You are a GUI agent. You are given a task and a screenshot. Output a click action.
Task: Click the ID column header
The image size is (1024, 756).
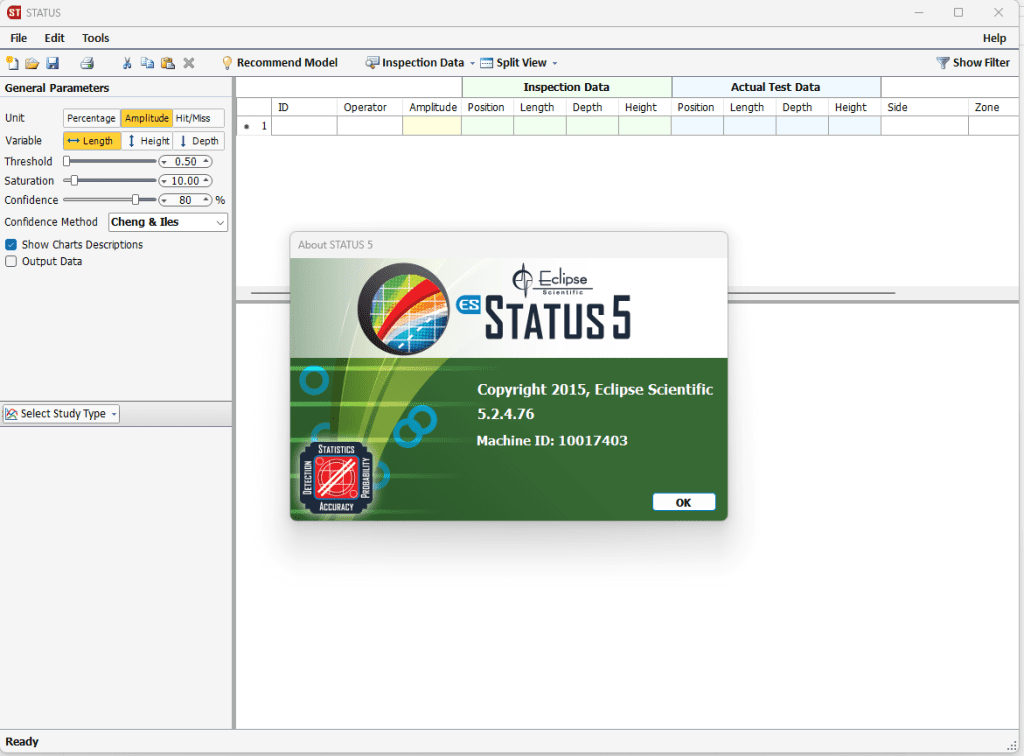click(304, 107)
